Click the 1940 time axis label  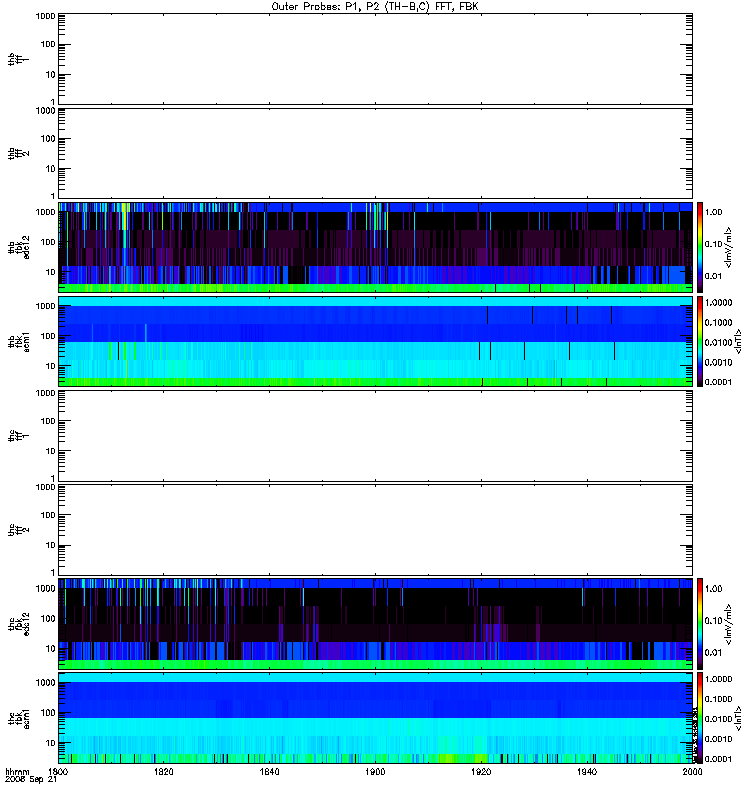(x=587, y=771)
